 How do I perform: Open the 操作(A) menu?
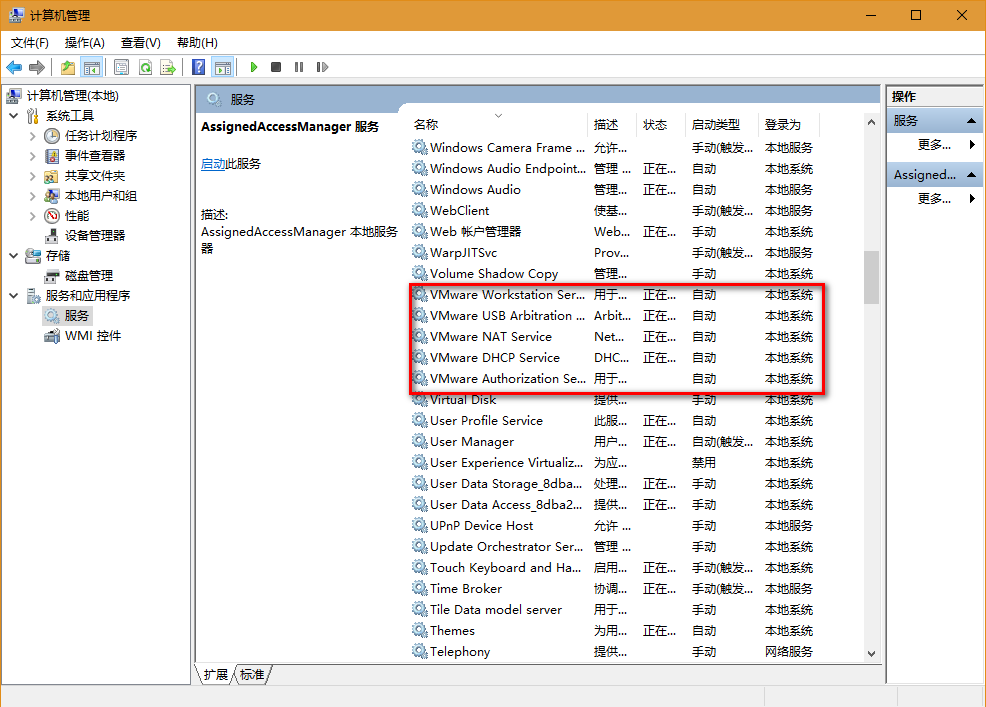pyautogui.click(x=84, y=43)
